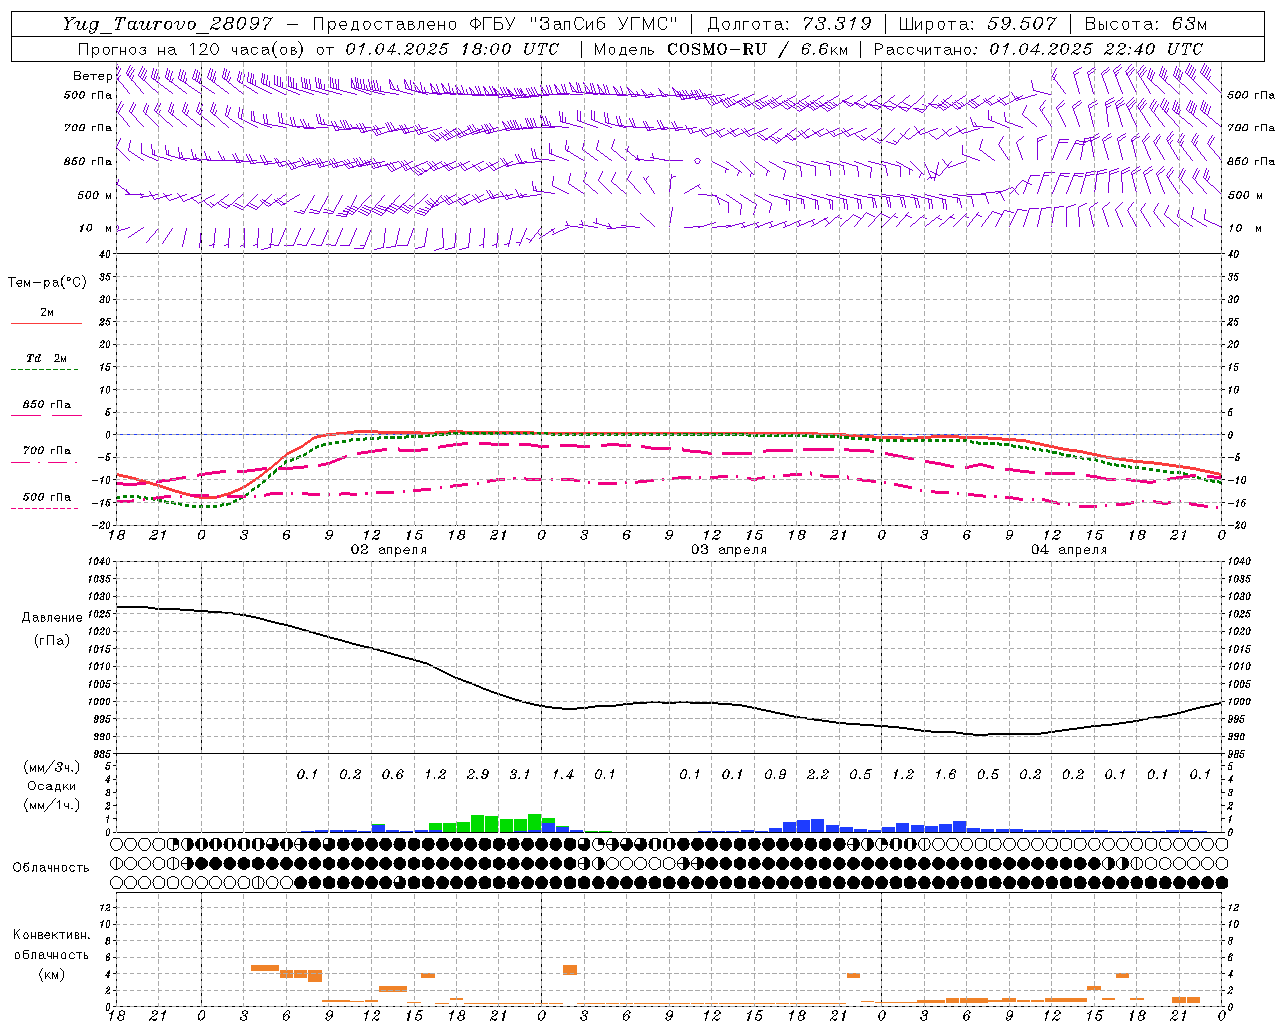This screenshot has width=1280, height=1024.
Task: Click the elevation text Высота: 63м
Action: coord(1144,24)
